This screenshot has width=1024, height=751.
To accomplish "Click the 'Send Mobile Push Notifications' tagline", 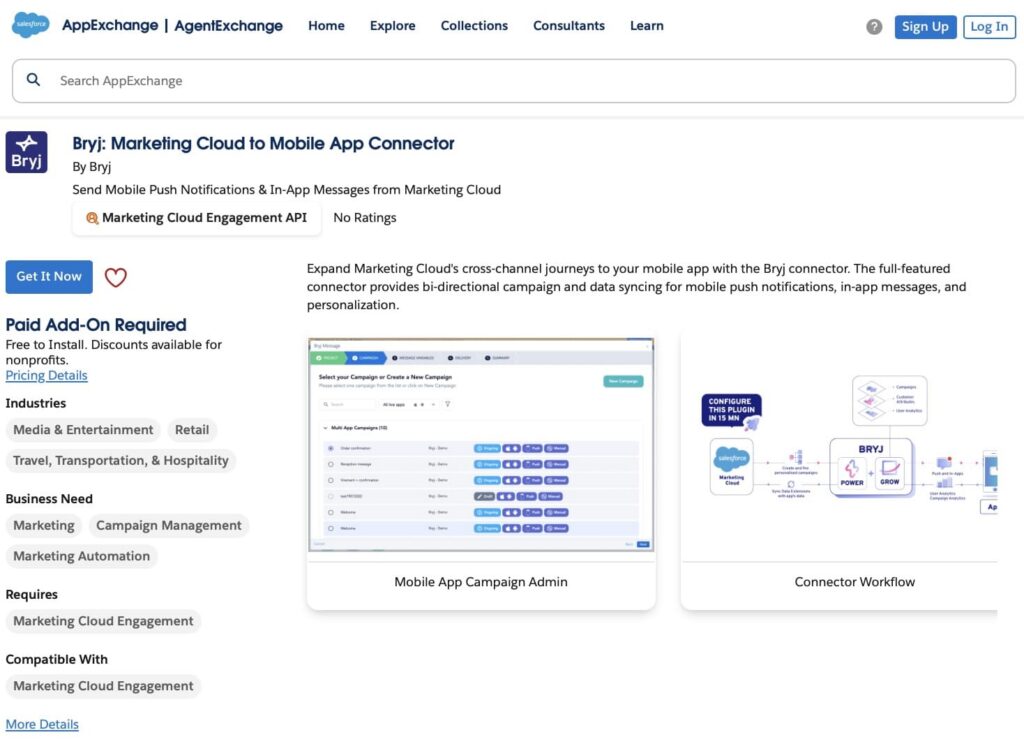I will (x=287, y=190).
